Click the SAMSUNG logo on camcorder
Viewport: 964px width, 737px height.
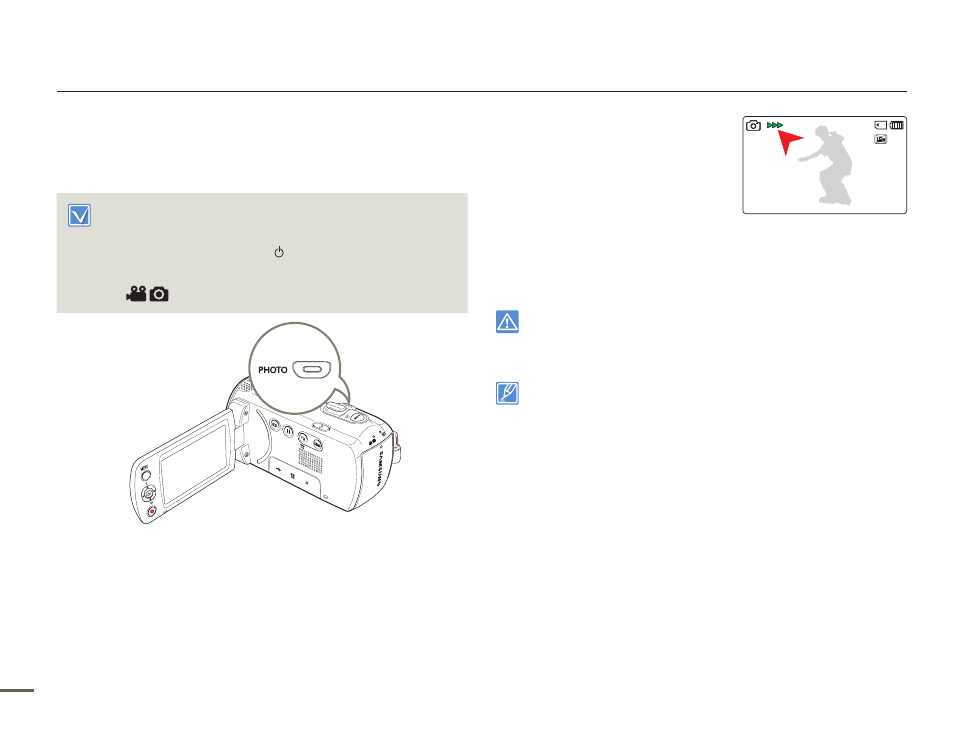[x=379, y=469]
